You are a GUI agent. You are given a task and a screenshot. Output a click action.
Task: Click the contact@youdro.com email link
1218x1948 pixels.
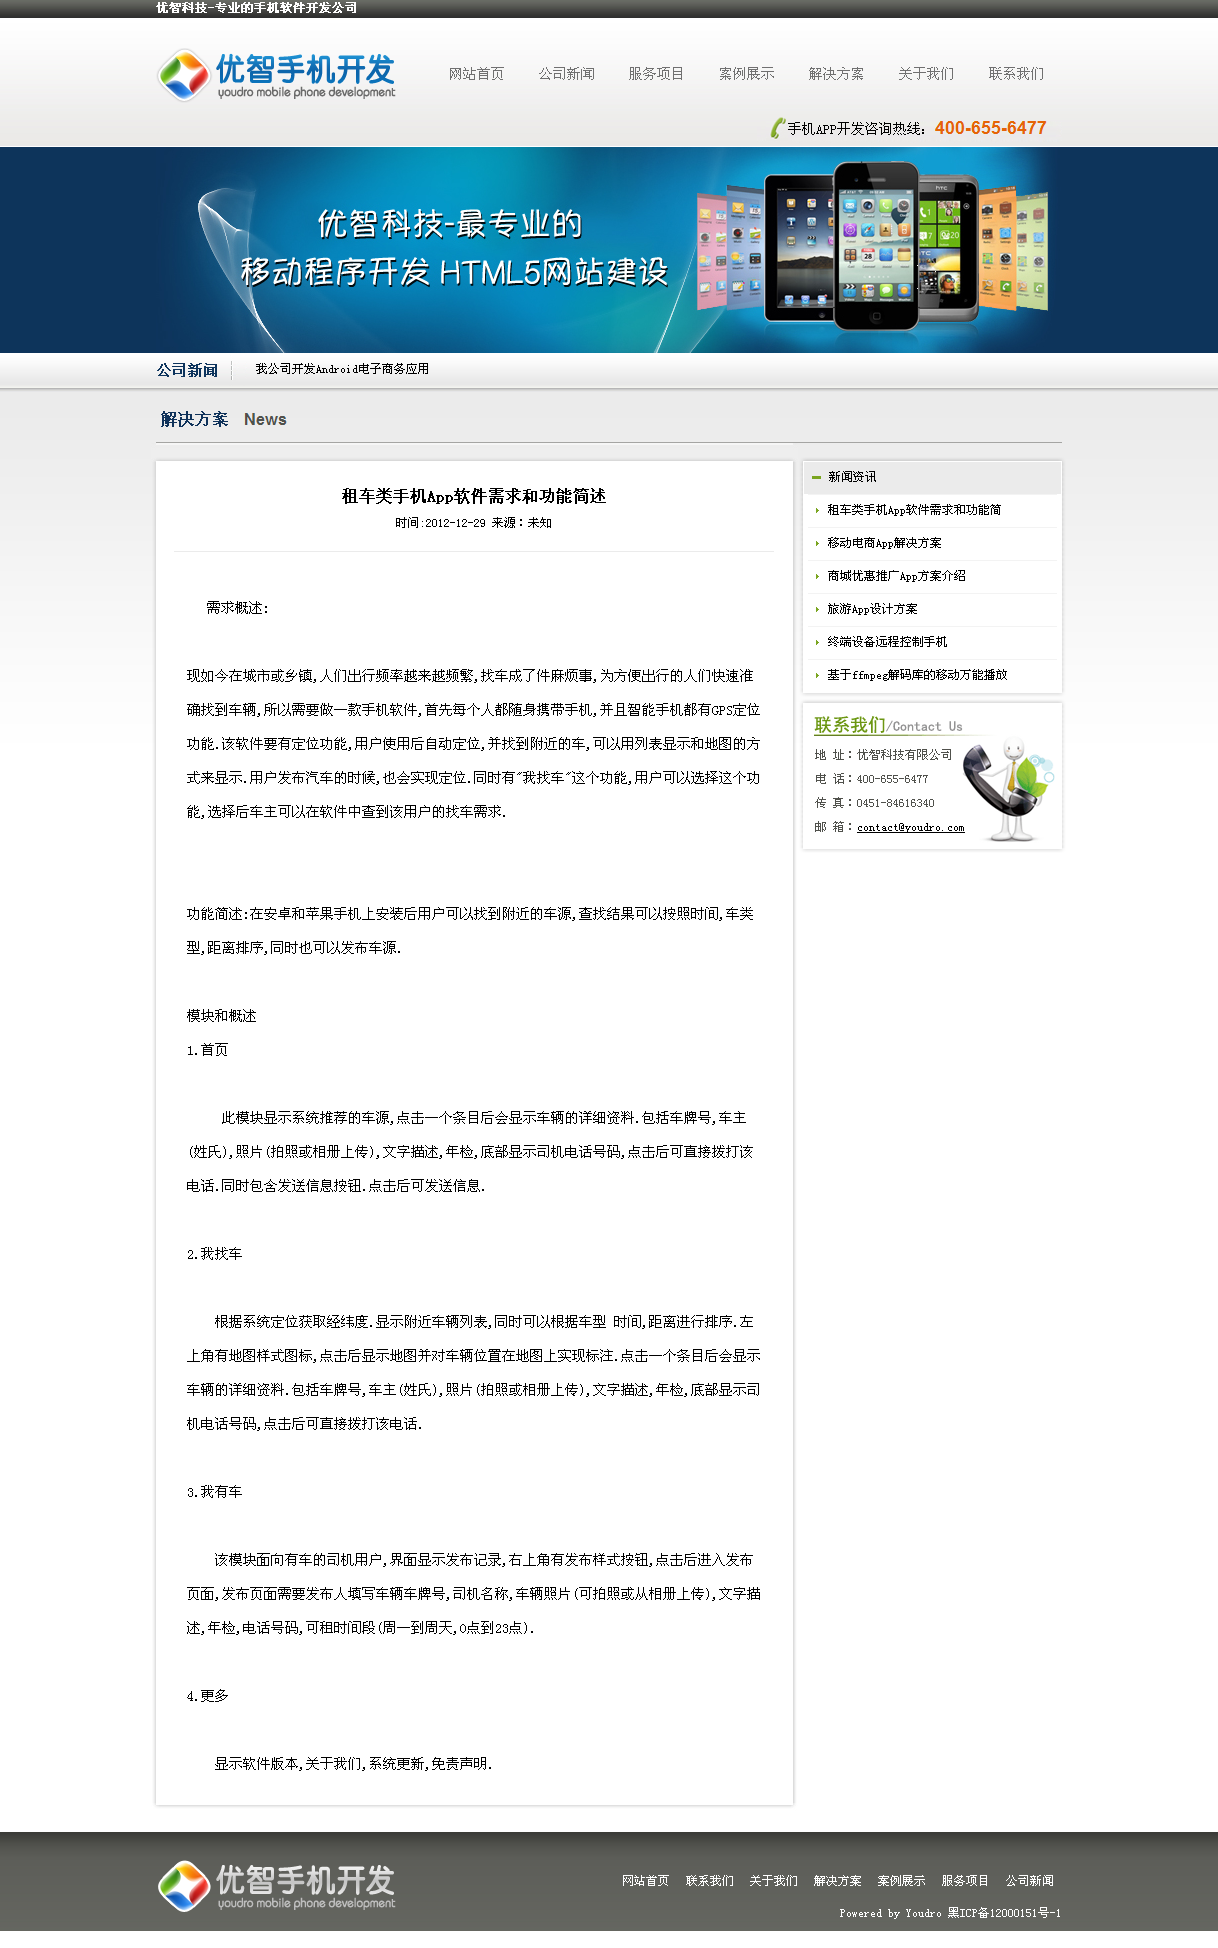pyautogui.click(x=910, y=828)
